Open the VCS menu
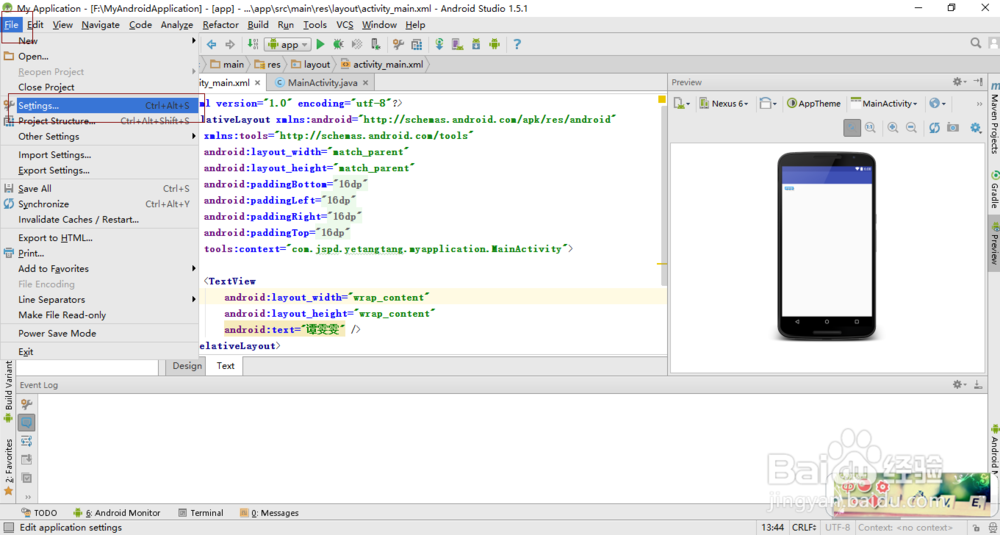The width and height of the screenshot is (1000, 535). (344, 25)
